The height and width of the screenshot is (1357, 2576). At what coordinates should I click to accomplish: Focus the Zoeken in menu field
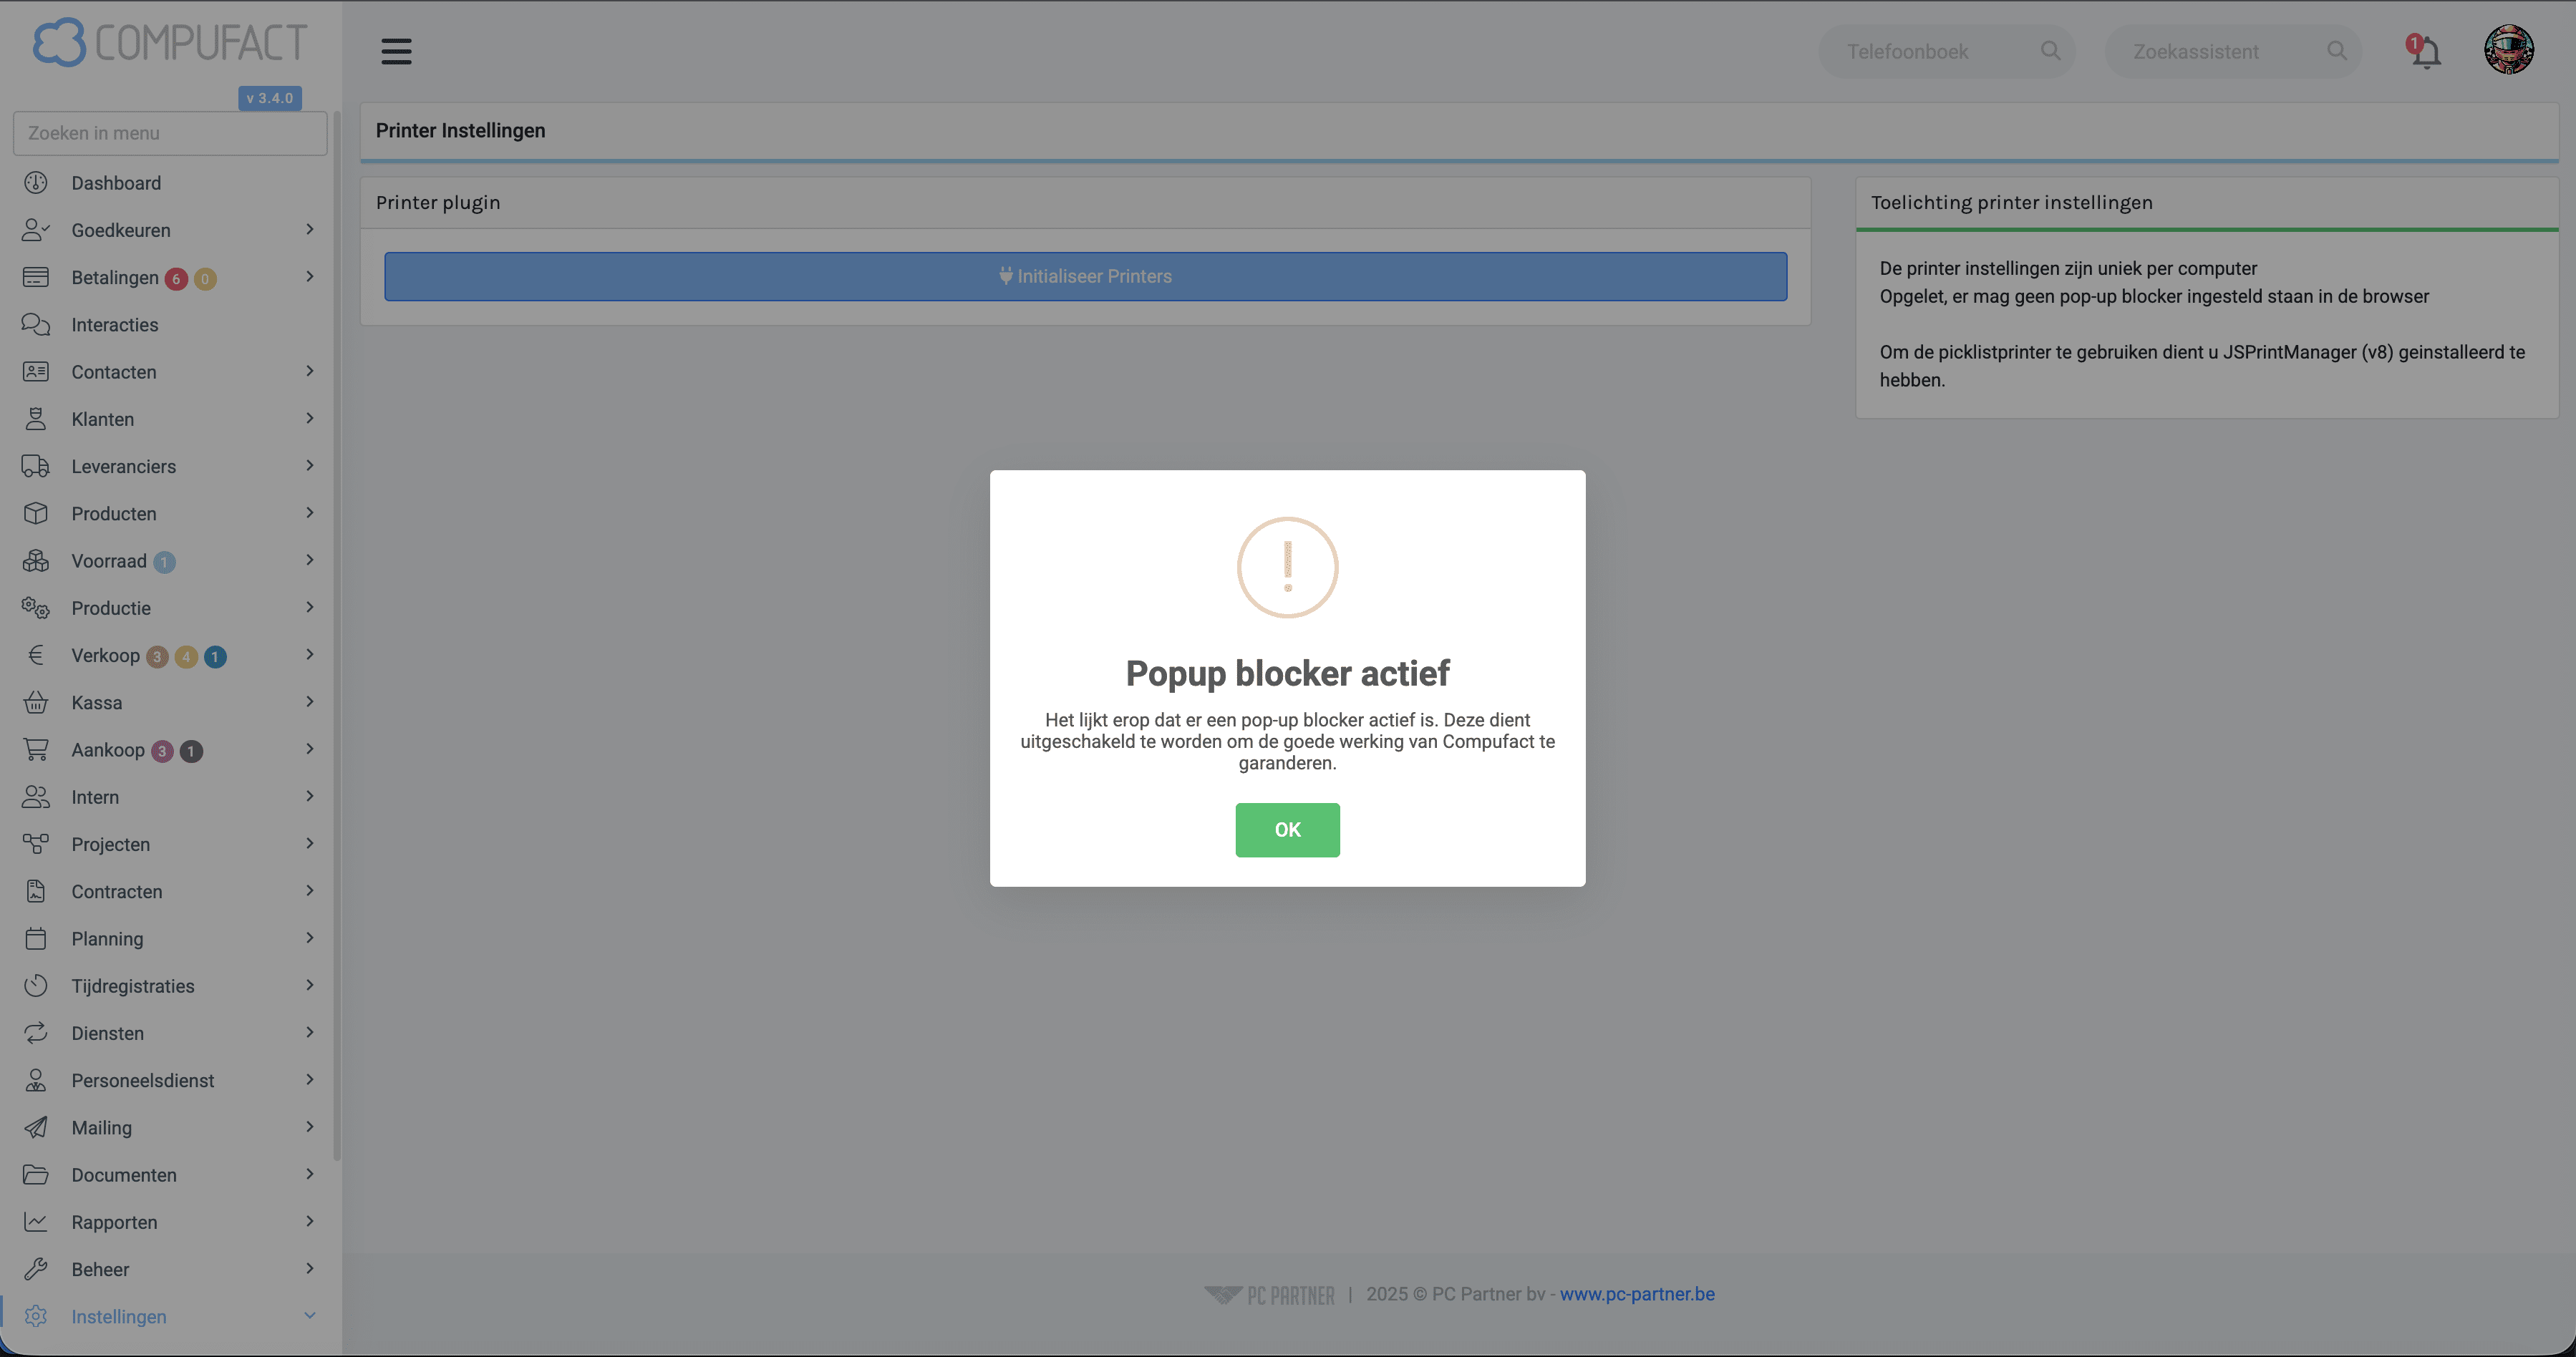[x=170, y=133]
